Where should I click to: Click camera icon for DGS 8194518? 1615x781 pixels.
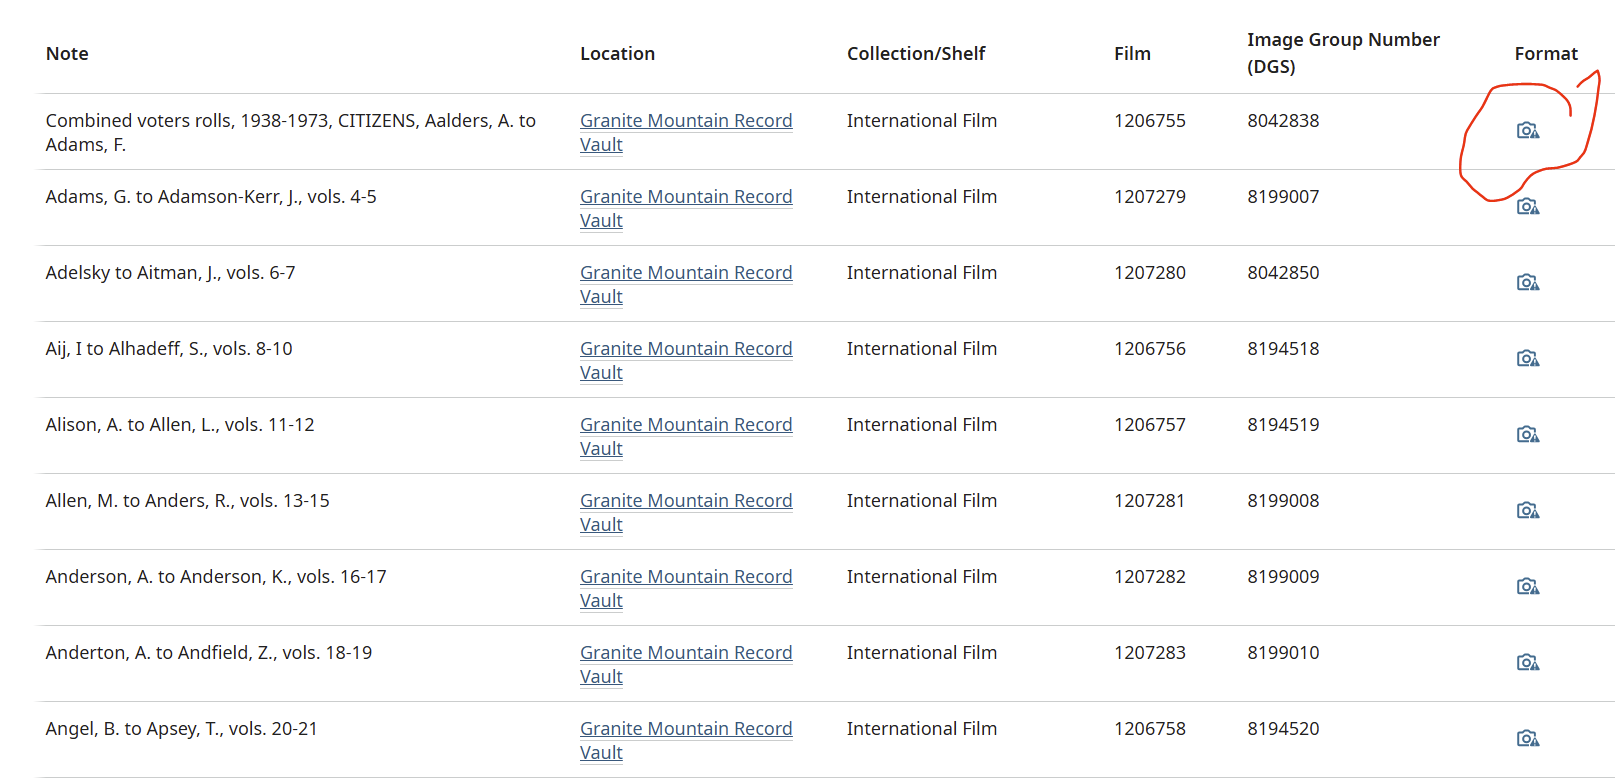(x=1527, y=359)
